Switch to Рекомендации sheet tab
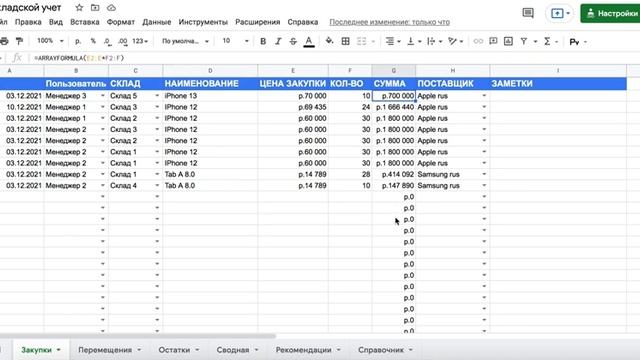Viewport: 640px width, 360px height. point(308,350)
